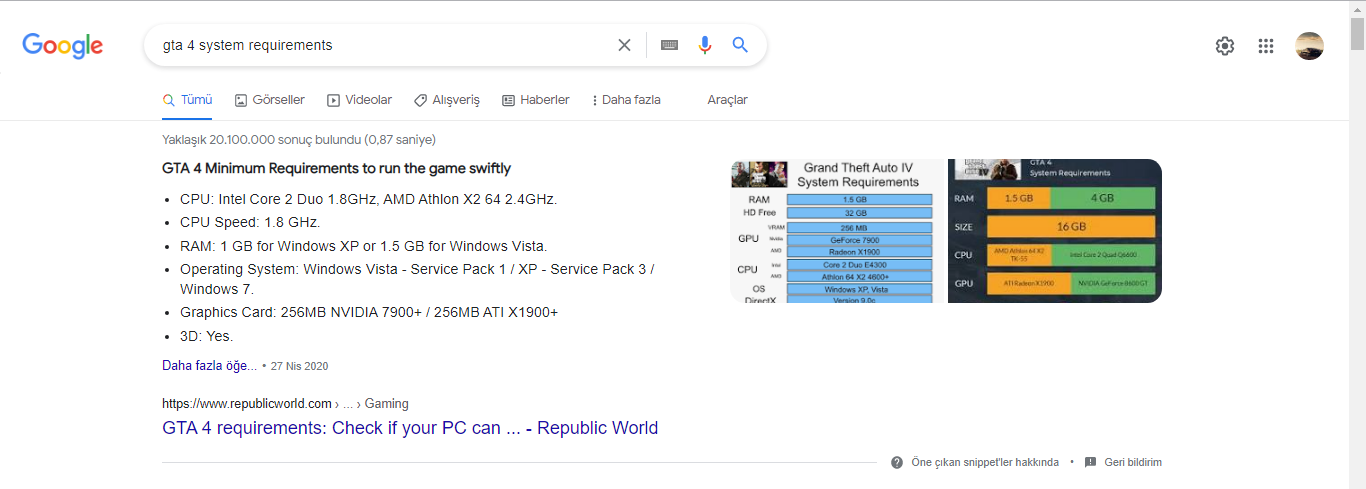Open the Google account profile picture

pyautogui.click(x=1309, y=45)
